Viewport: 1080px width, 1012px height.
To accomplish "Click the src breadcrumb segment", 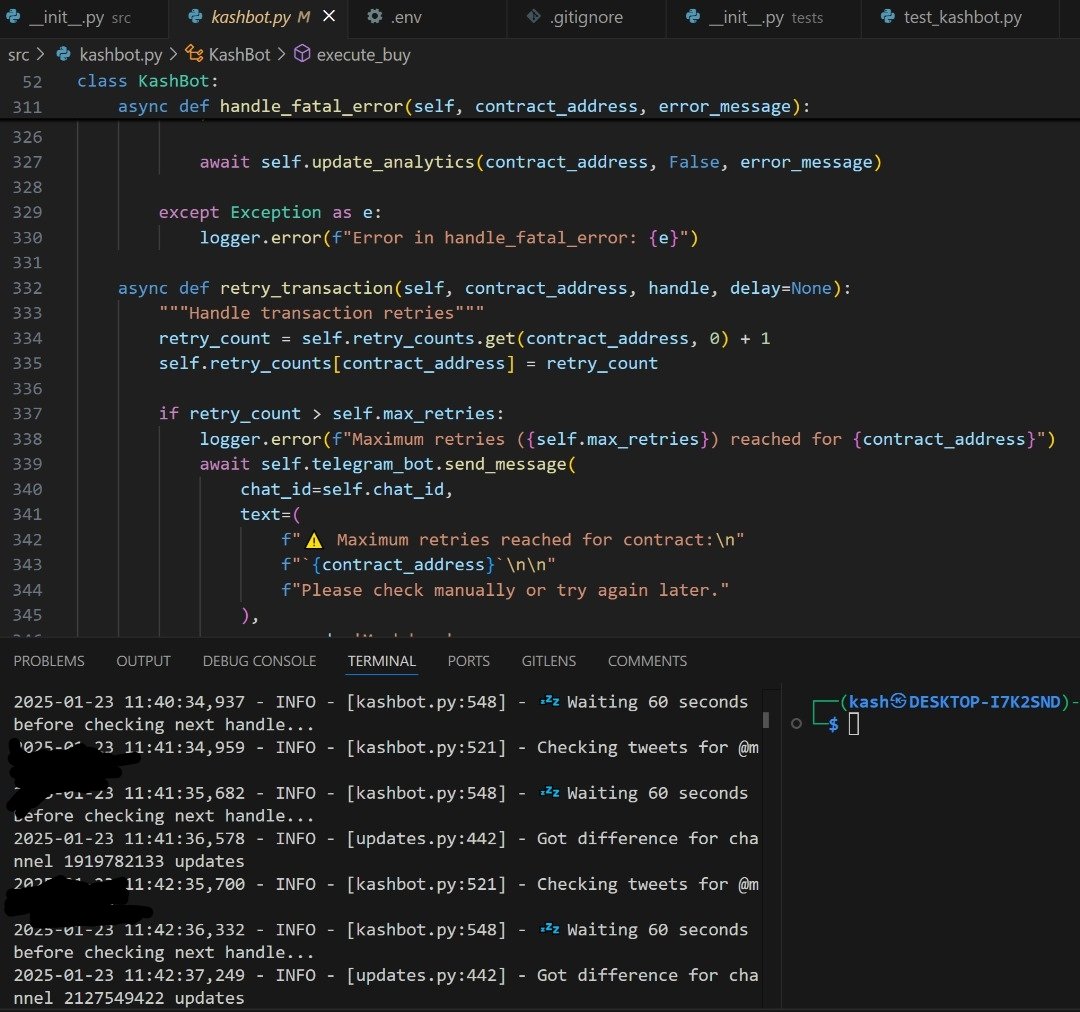I will point(19,54).
